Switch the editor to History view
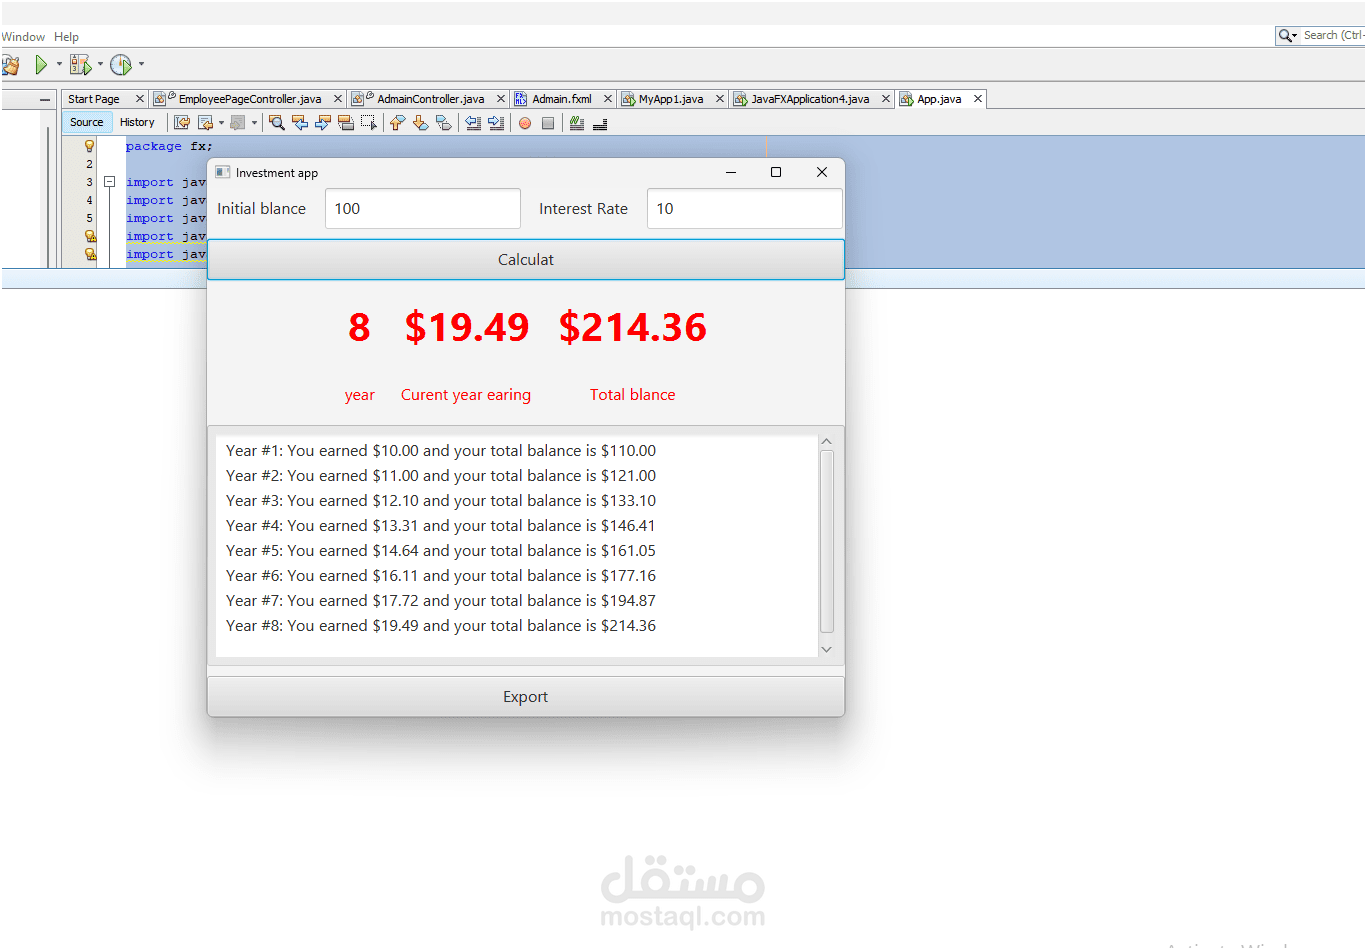Image resolution: width=1367 pixels, height=950 pixels. tap(137, 122)
